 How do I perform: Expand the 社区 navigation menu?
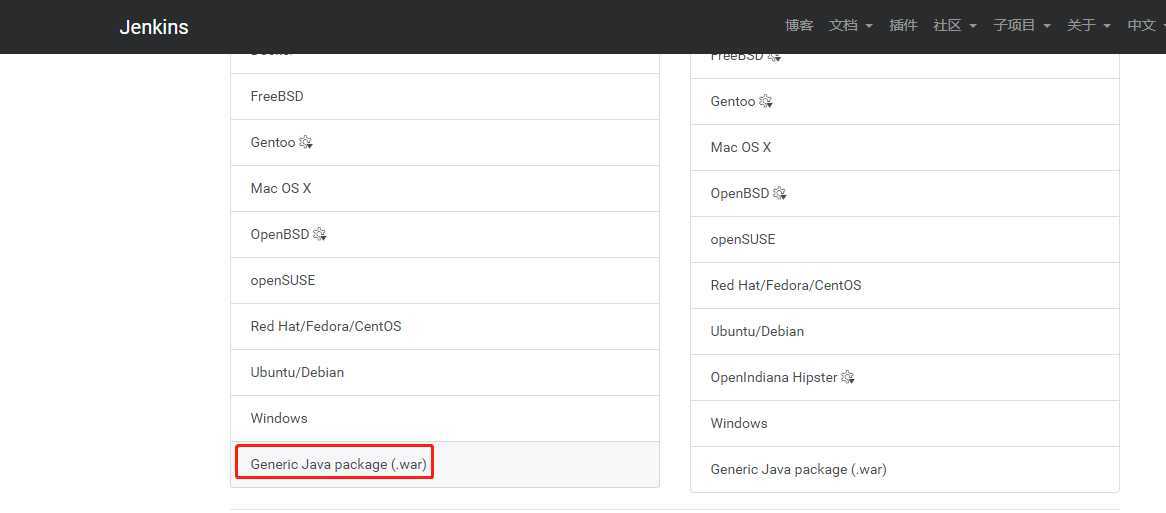[954, 26]
